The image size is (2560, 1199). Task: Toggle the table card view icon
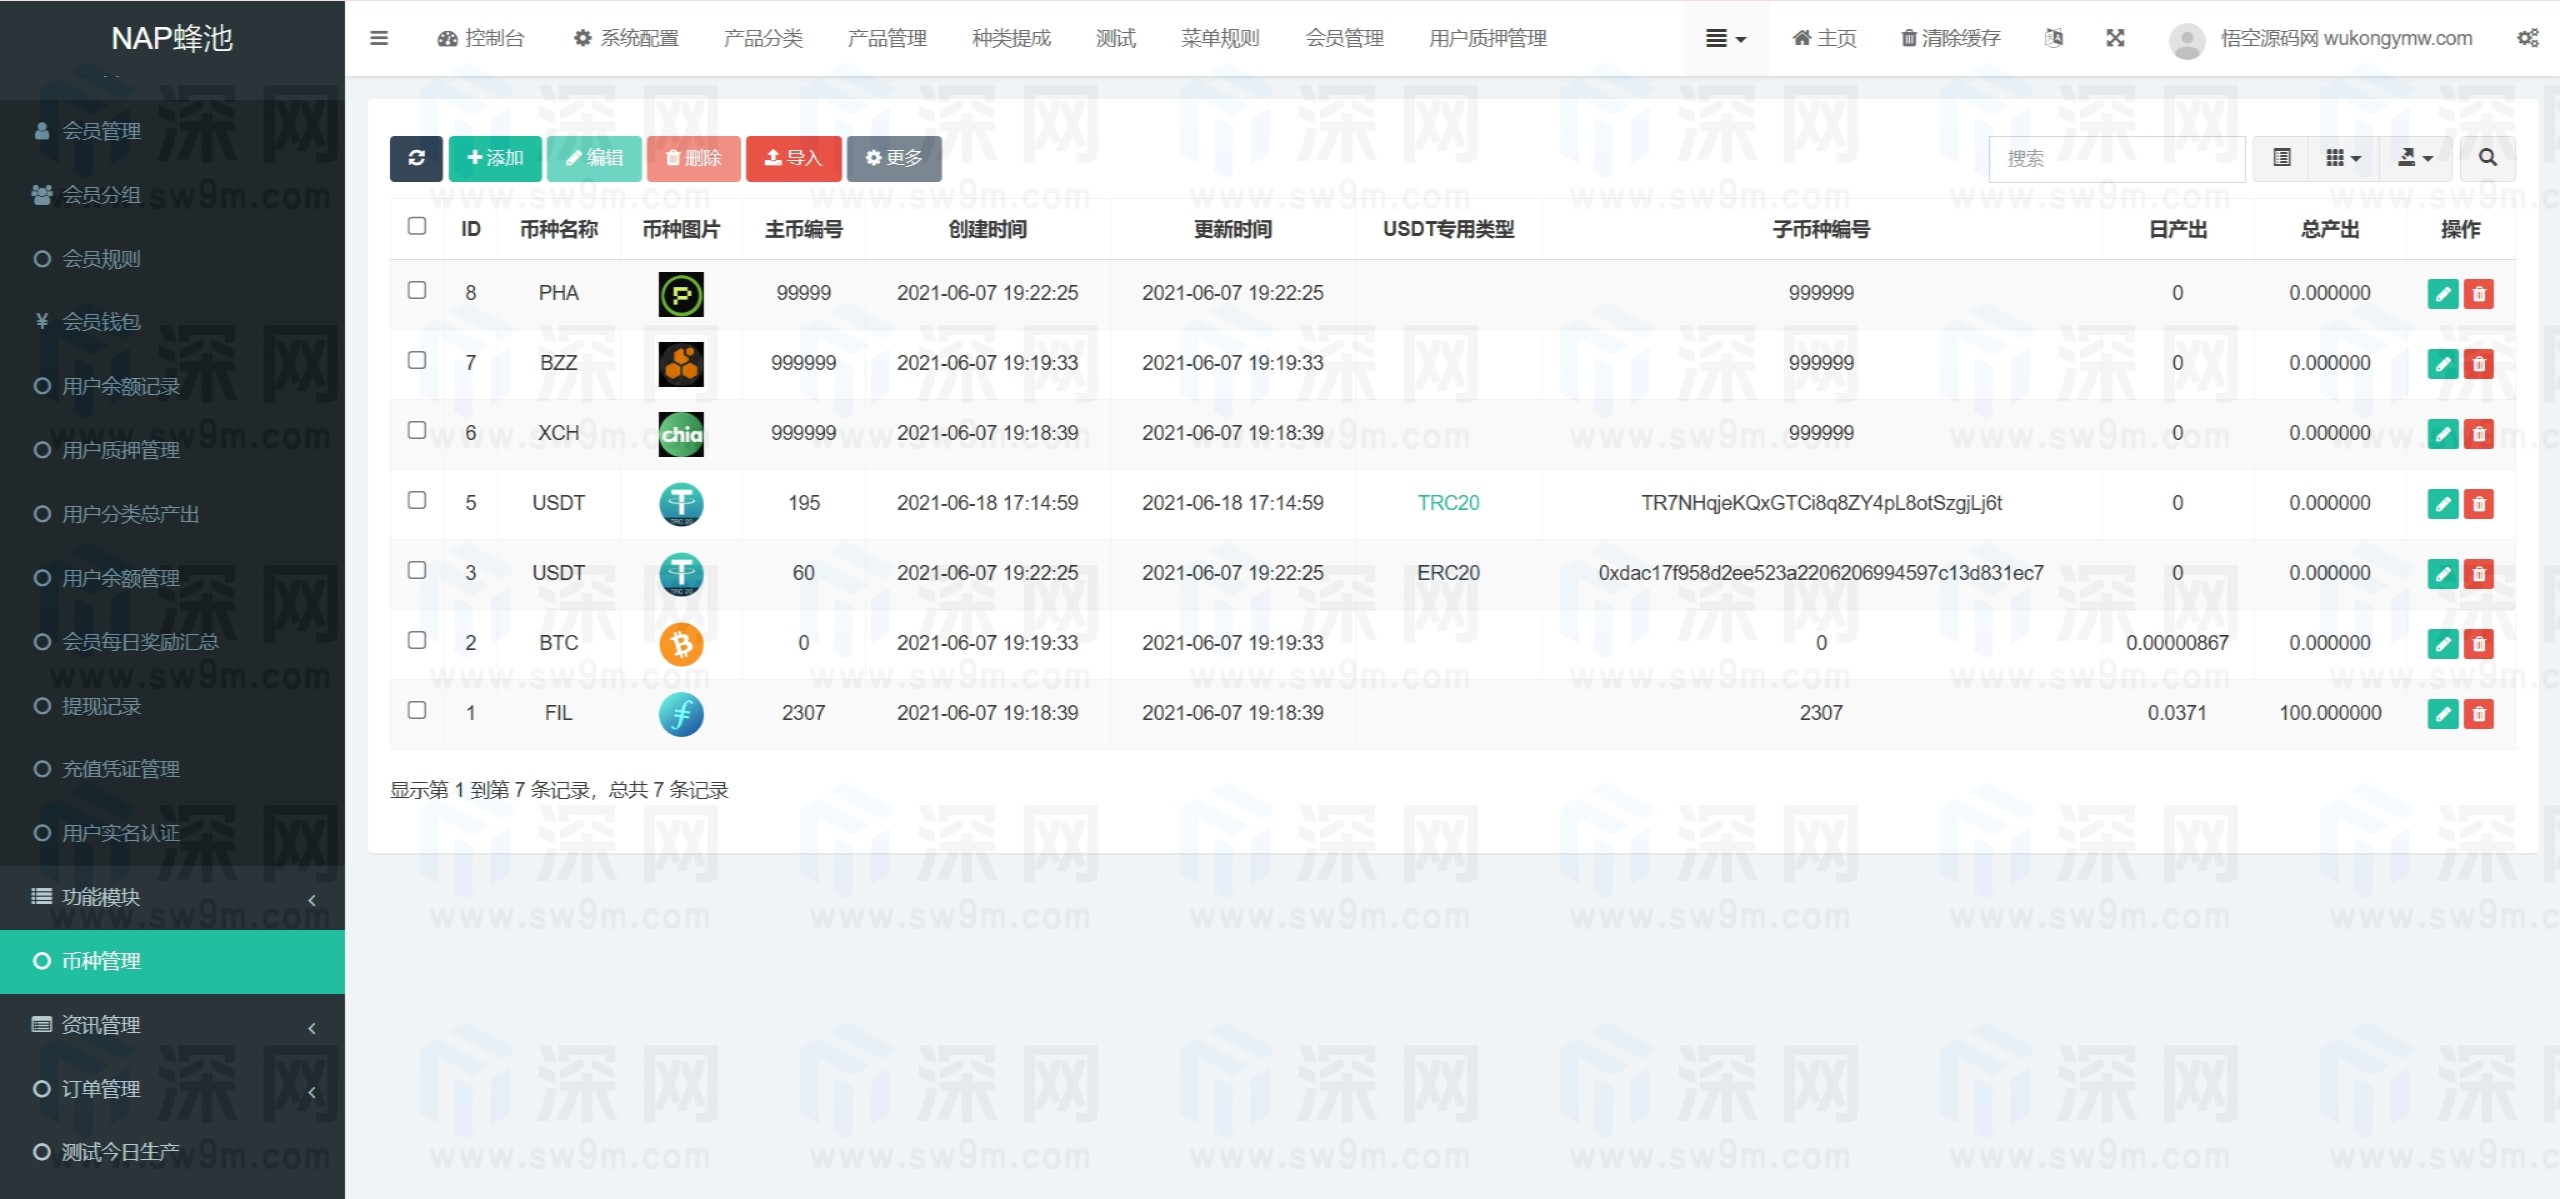pos(2282,158)
